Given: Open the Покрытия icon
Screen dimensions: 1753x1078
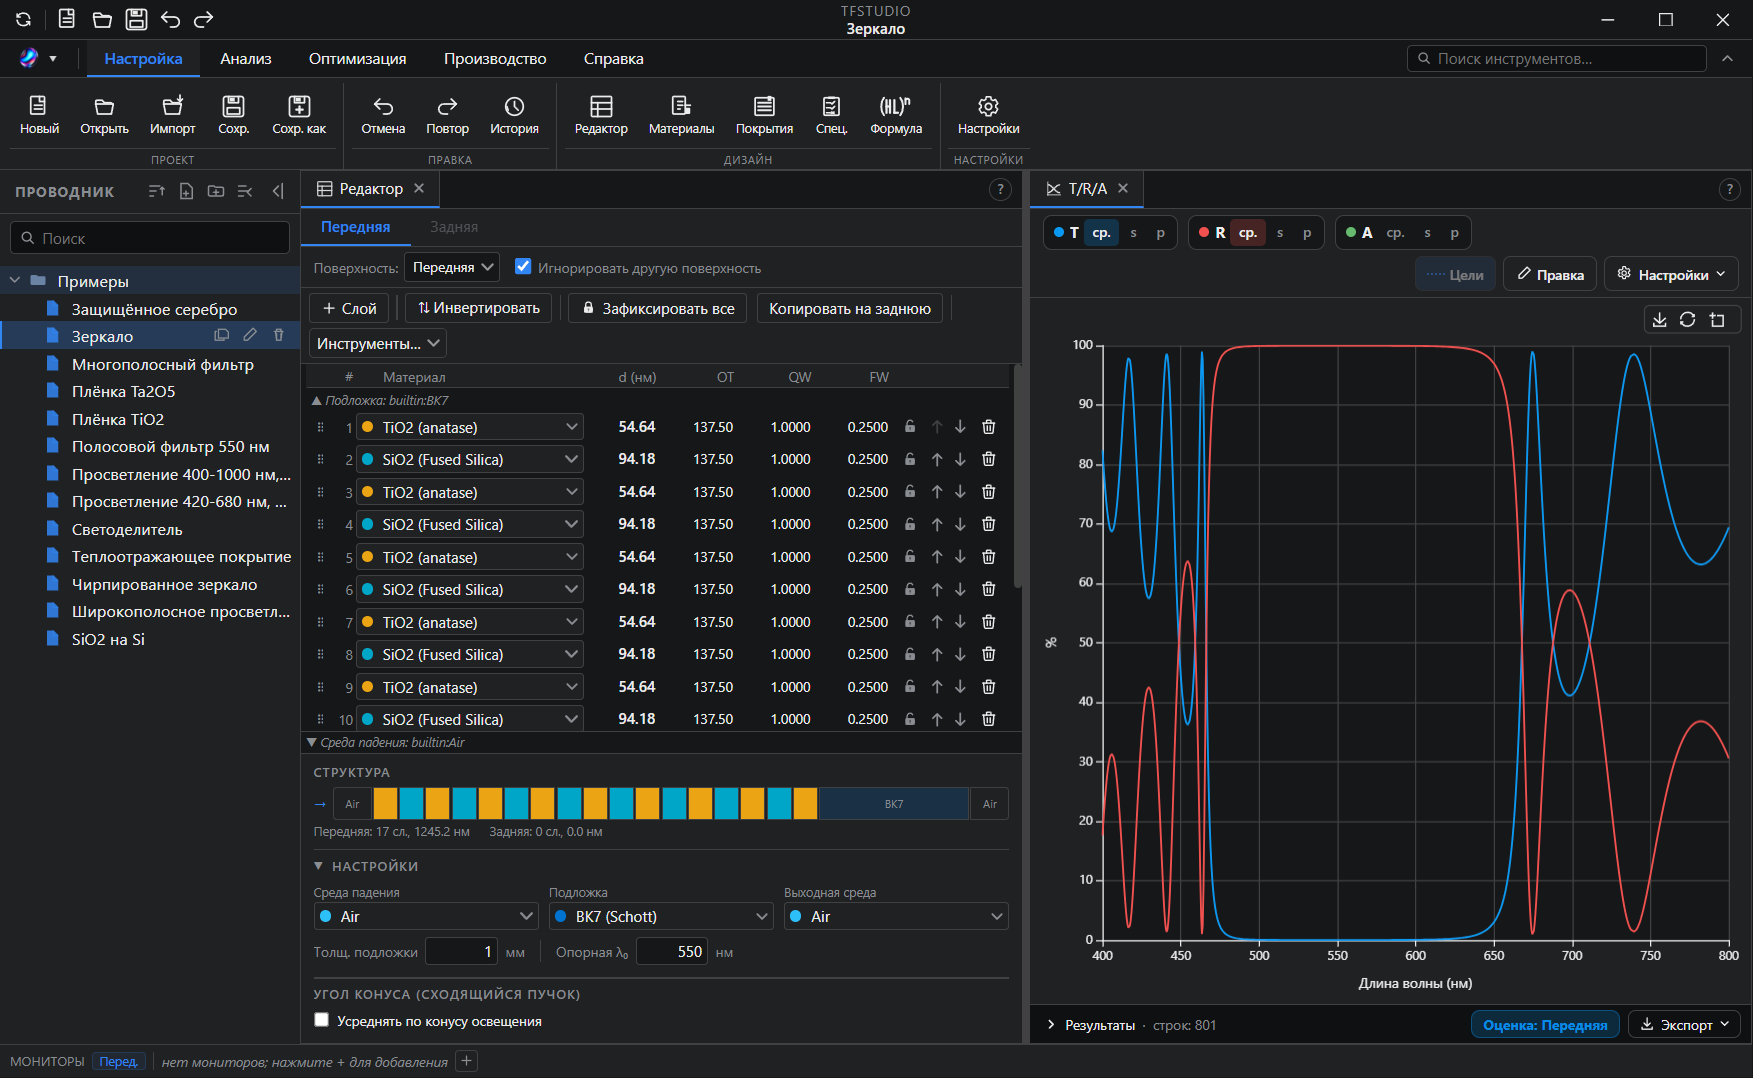Looking at the screenshot, I should click(x=764, y=115).
